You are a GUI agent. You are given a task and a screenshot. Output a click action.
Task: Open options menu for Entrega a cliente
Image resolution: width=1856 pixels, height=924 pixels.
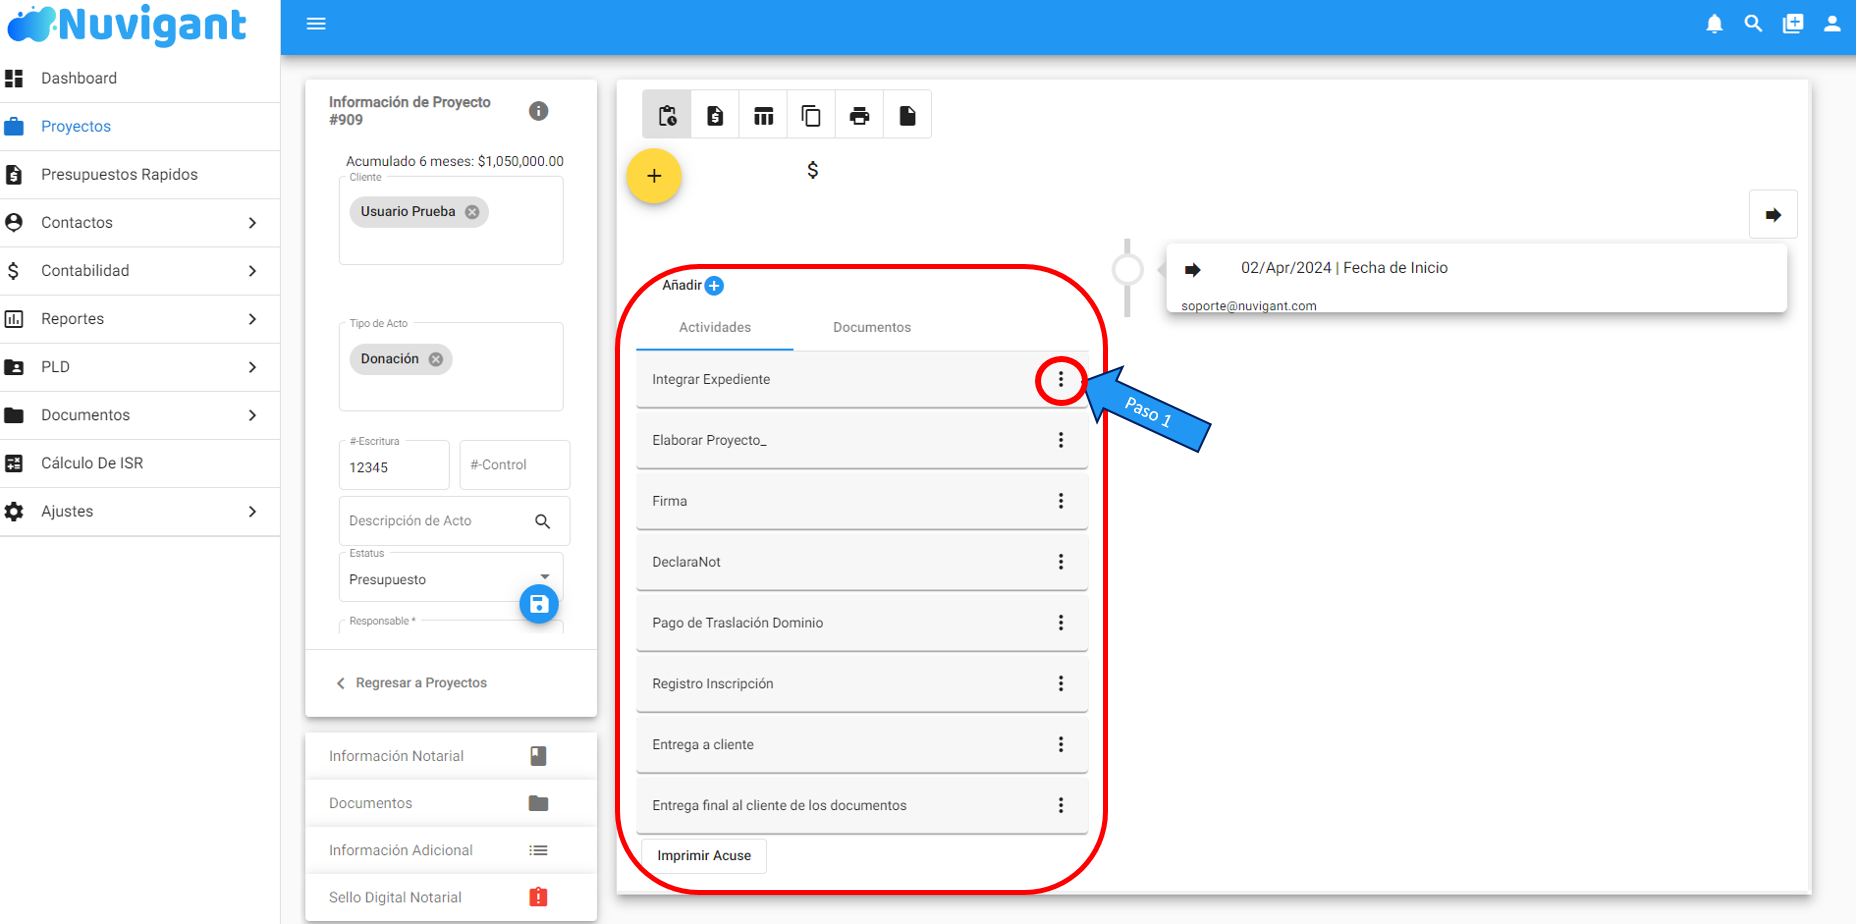1061,745
